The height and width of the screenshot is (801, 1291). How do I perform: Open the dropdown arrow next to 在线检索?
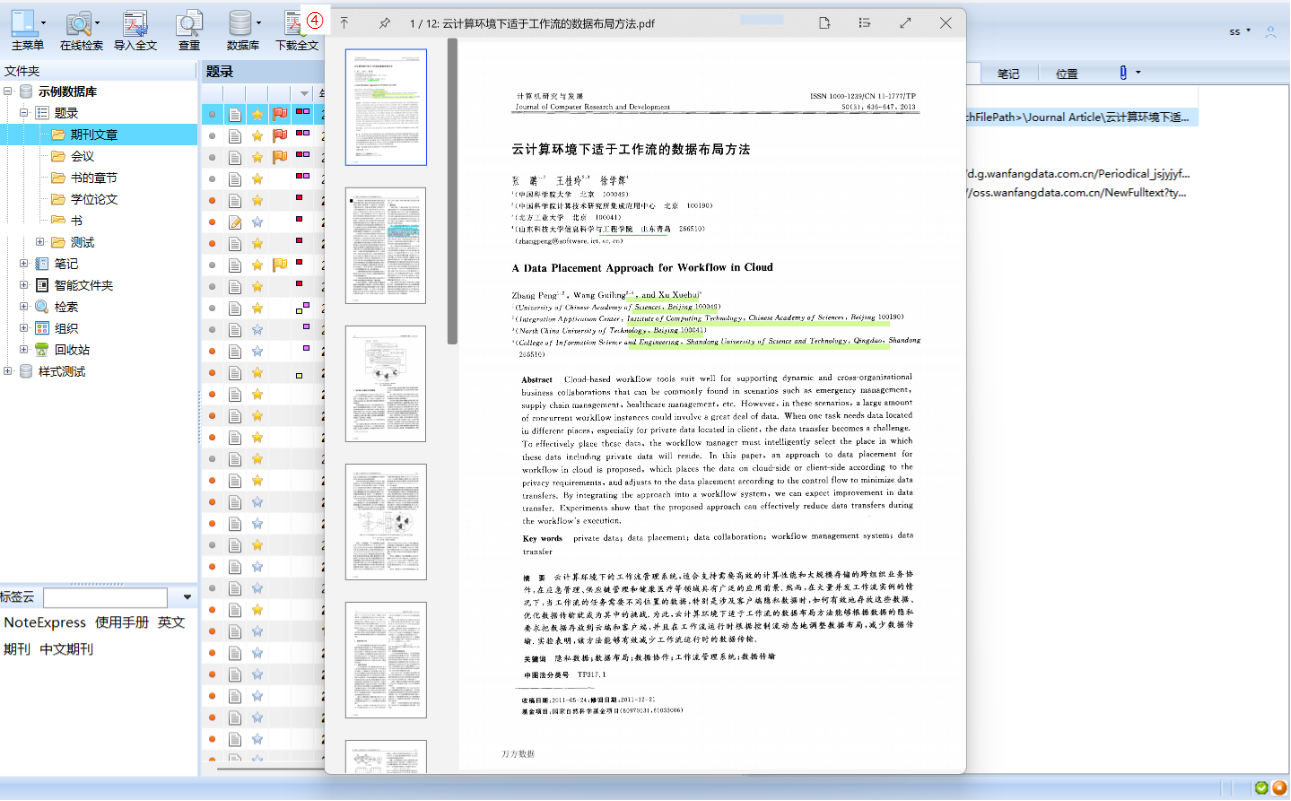(98, 22)
